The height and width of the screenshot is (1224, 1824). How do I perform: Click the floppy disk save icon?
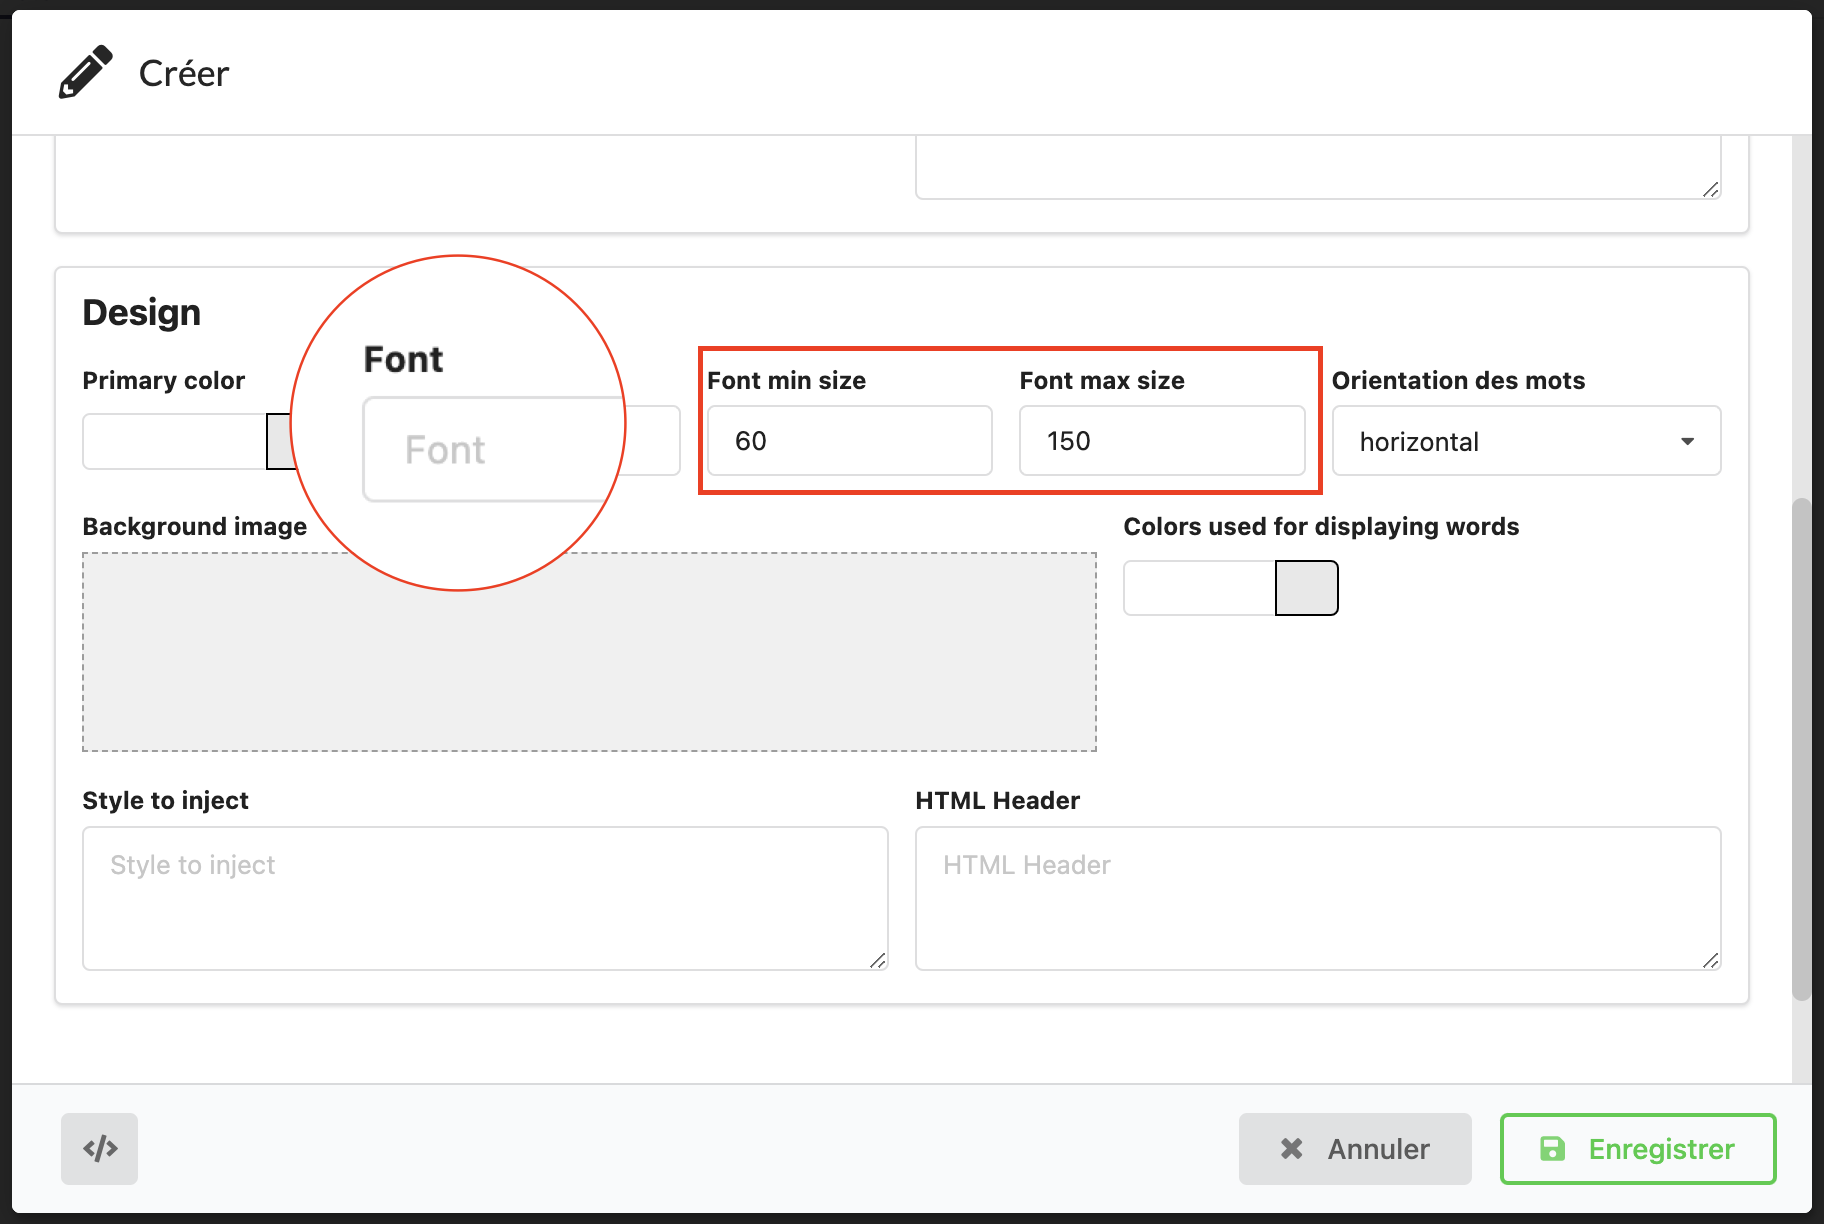click(1552, 1149)
